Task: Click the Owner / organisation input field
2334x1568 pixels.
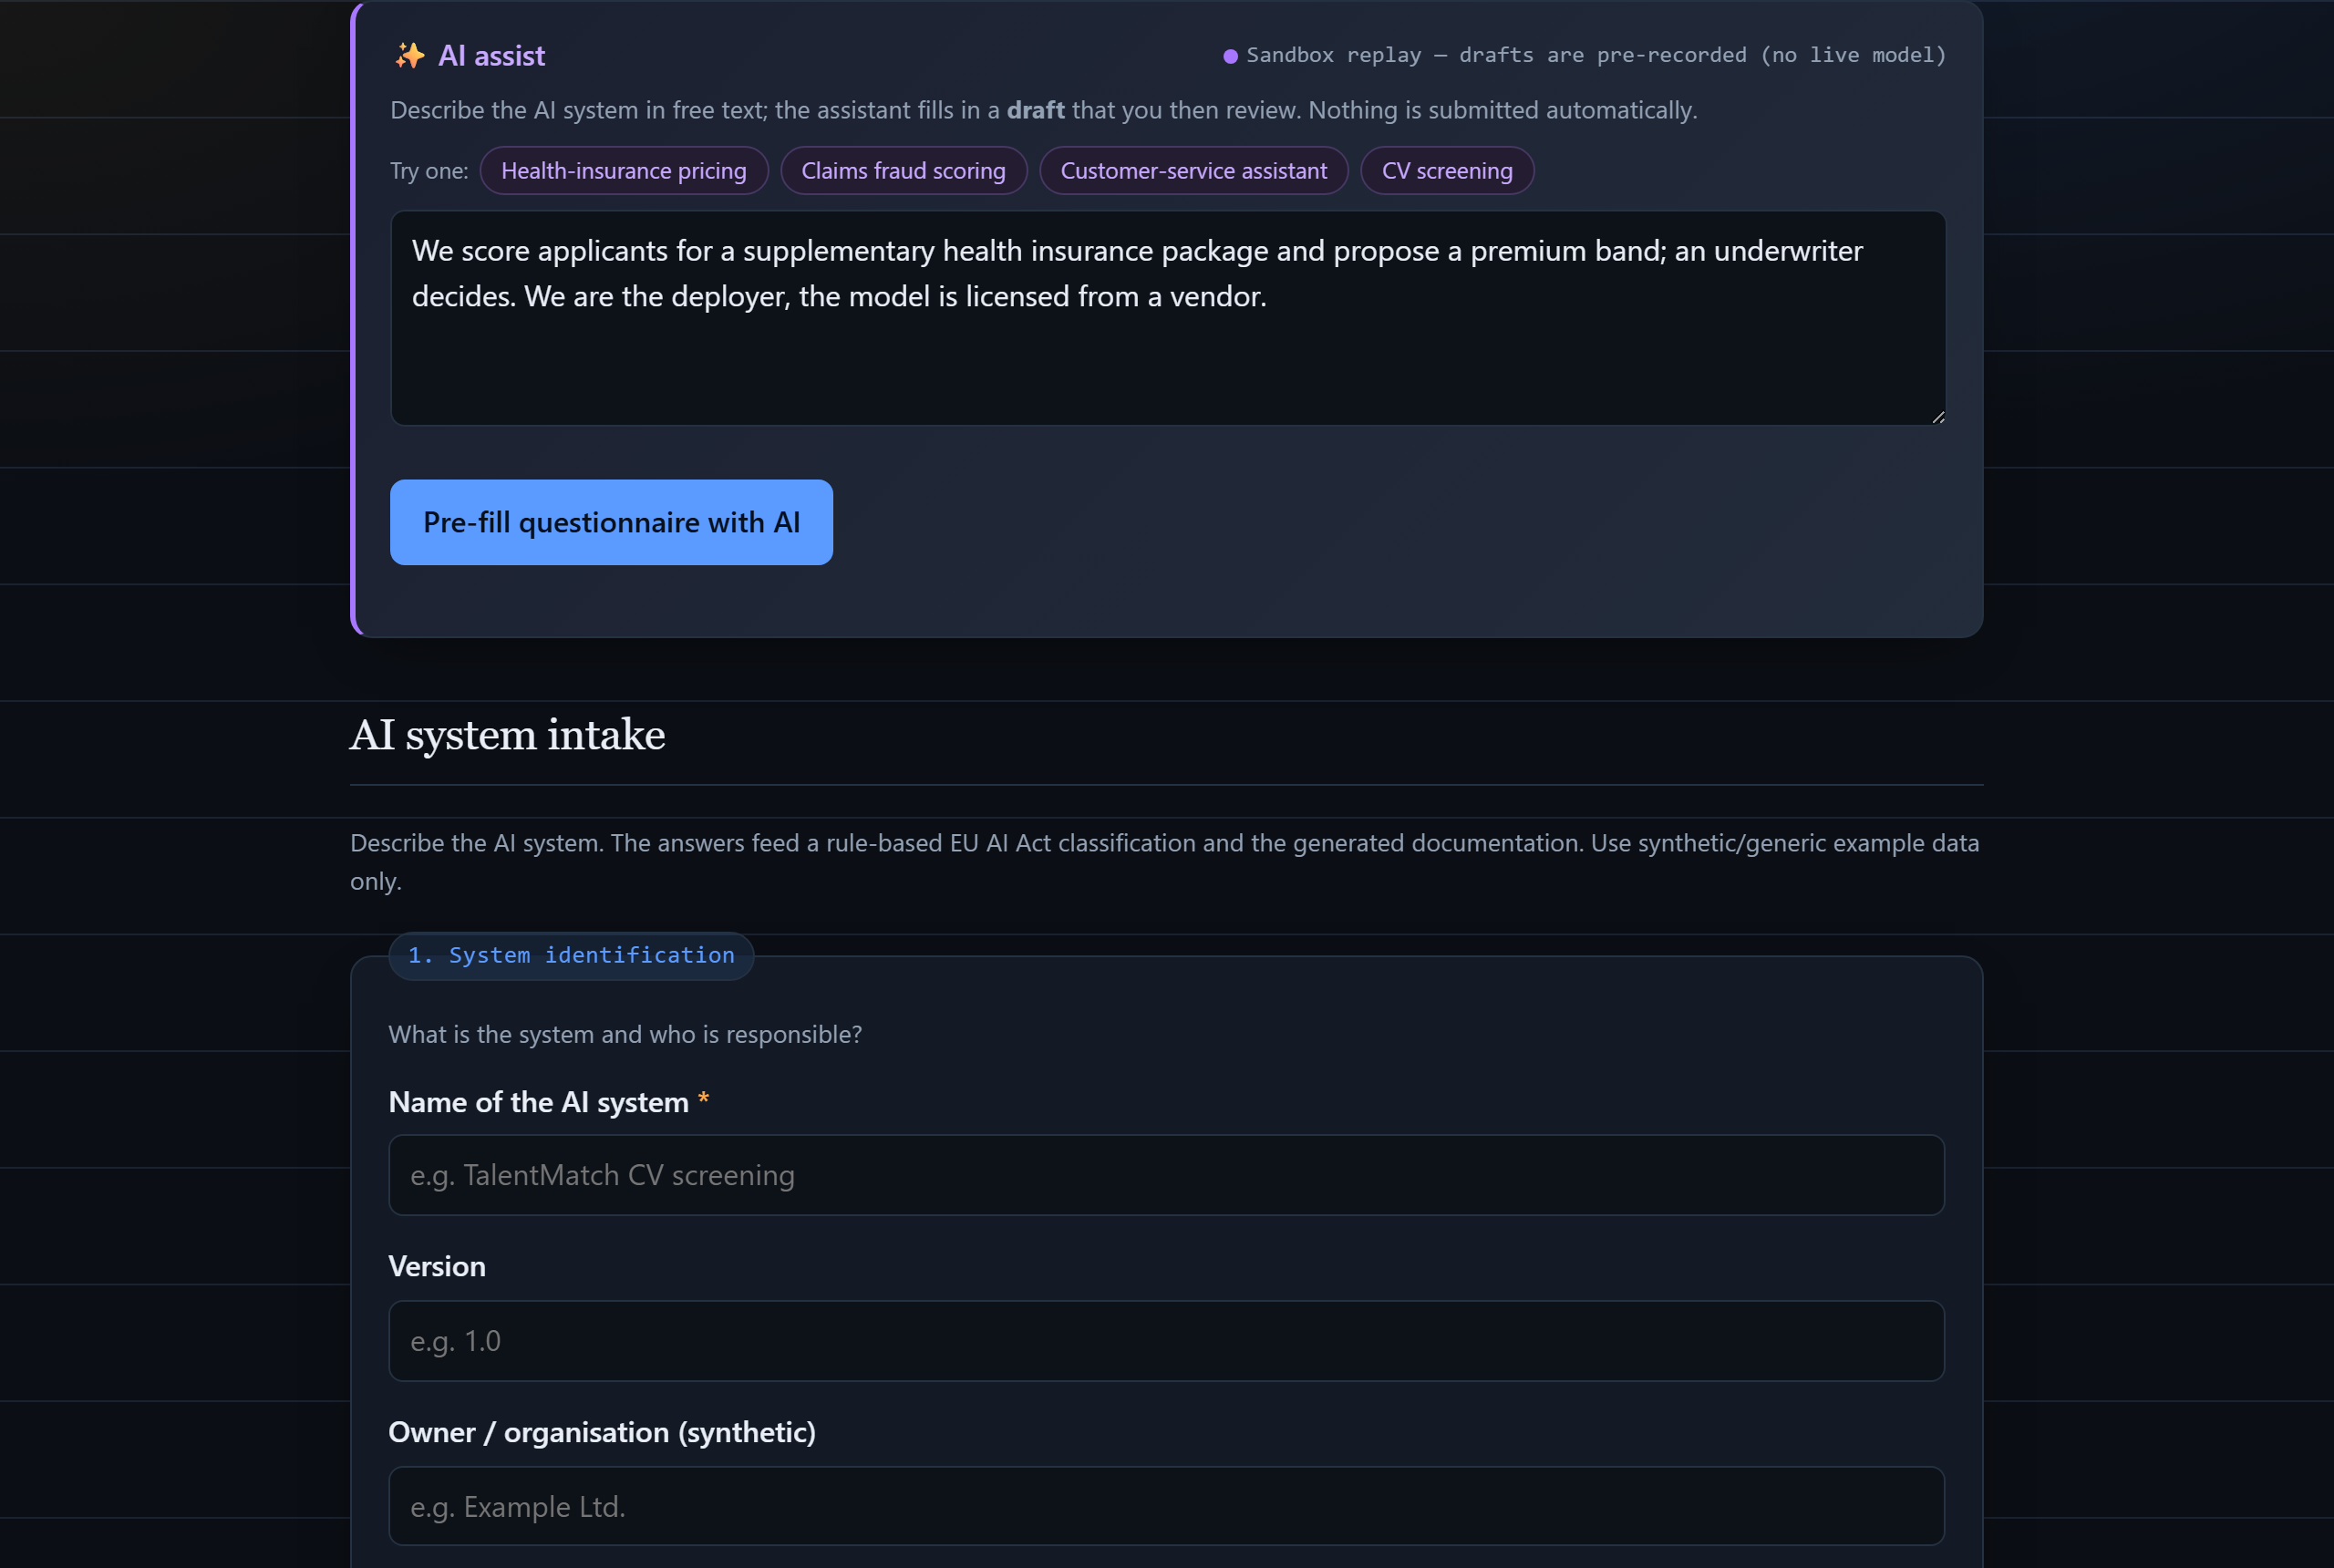Action: coord(1166,1506)
